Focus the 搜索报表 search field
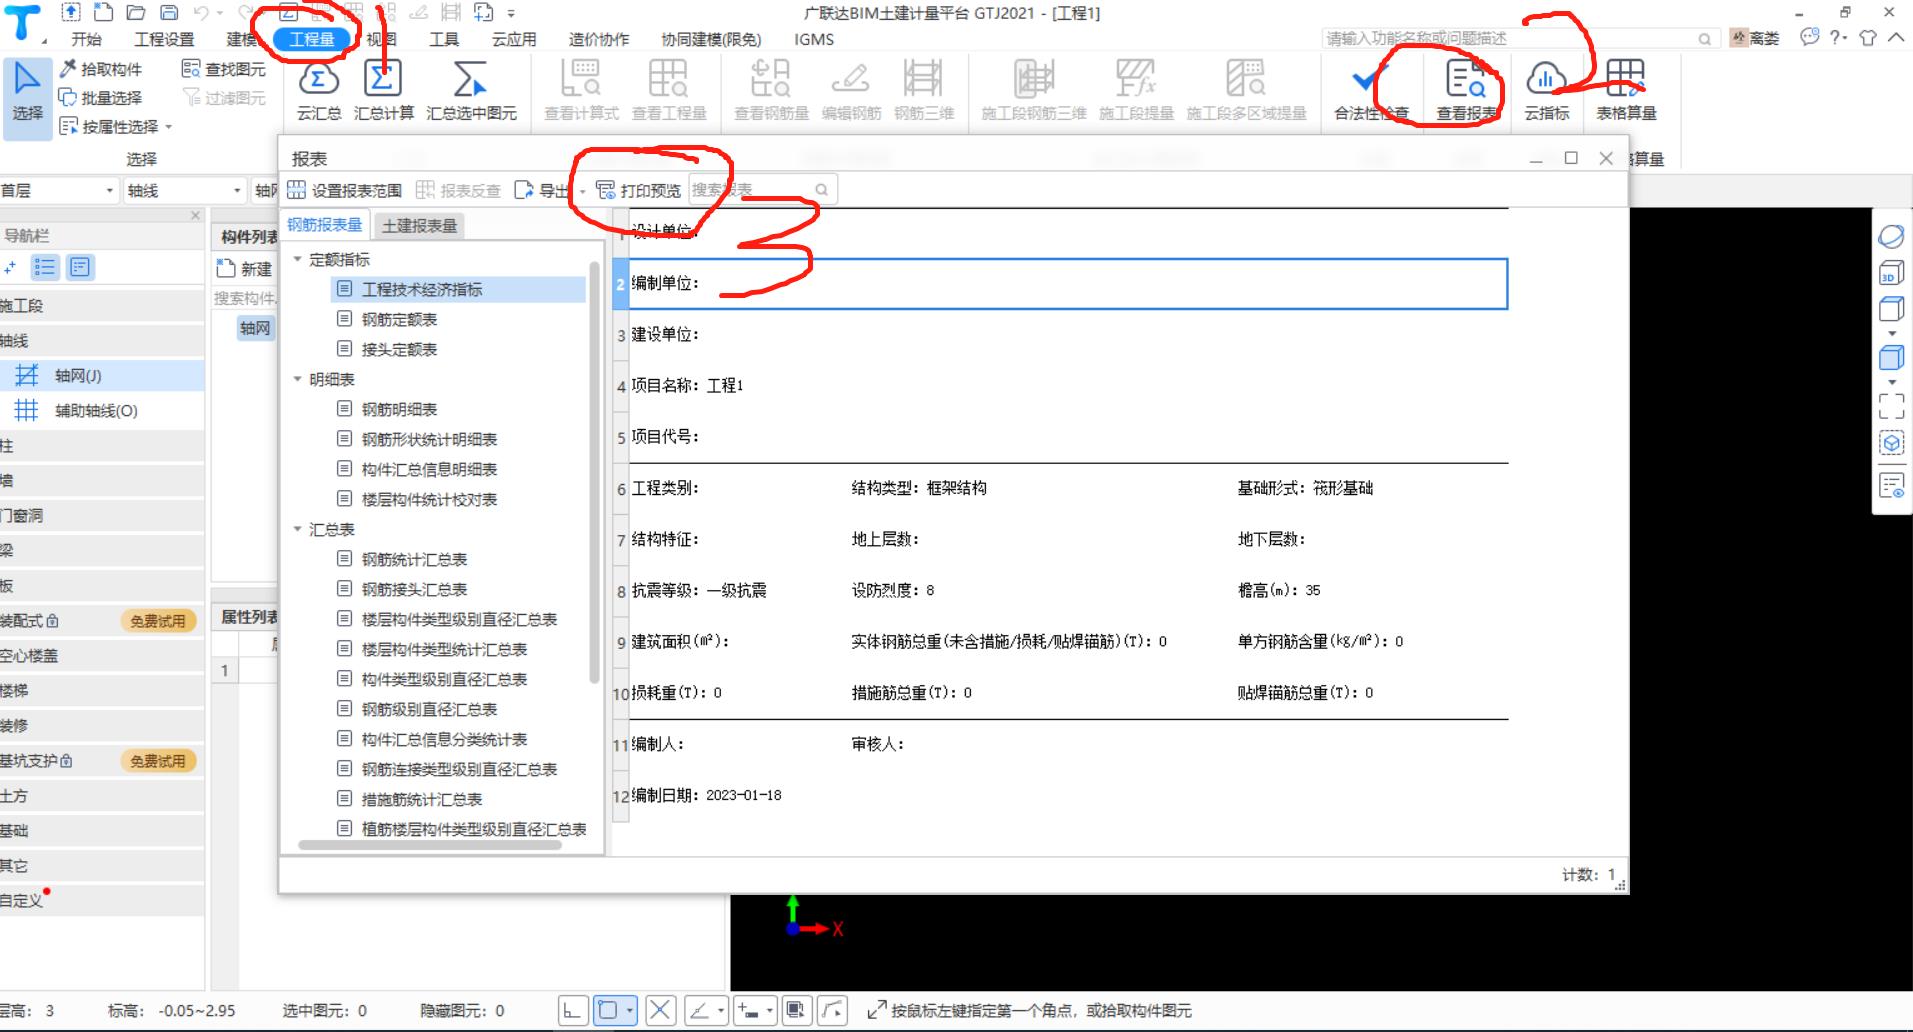Image resolution: width=1913 pixels, height=1032 pixels. (763, 190)
